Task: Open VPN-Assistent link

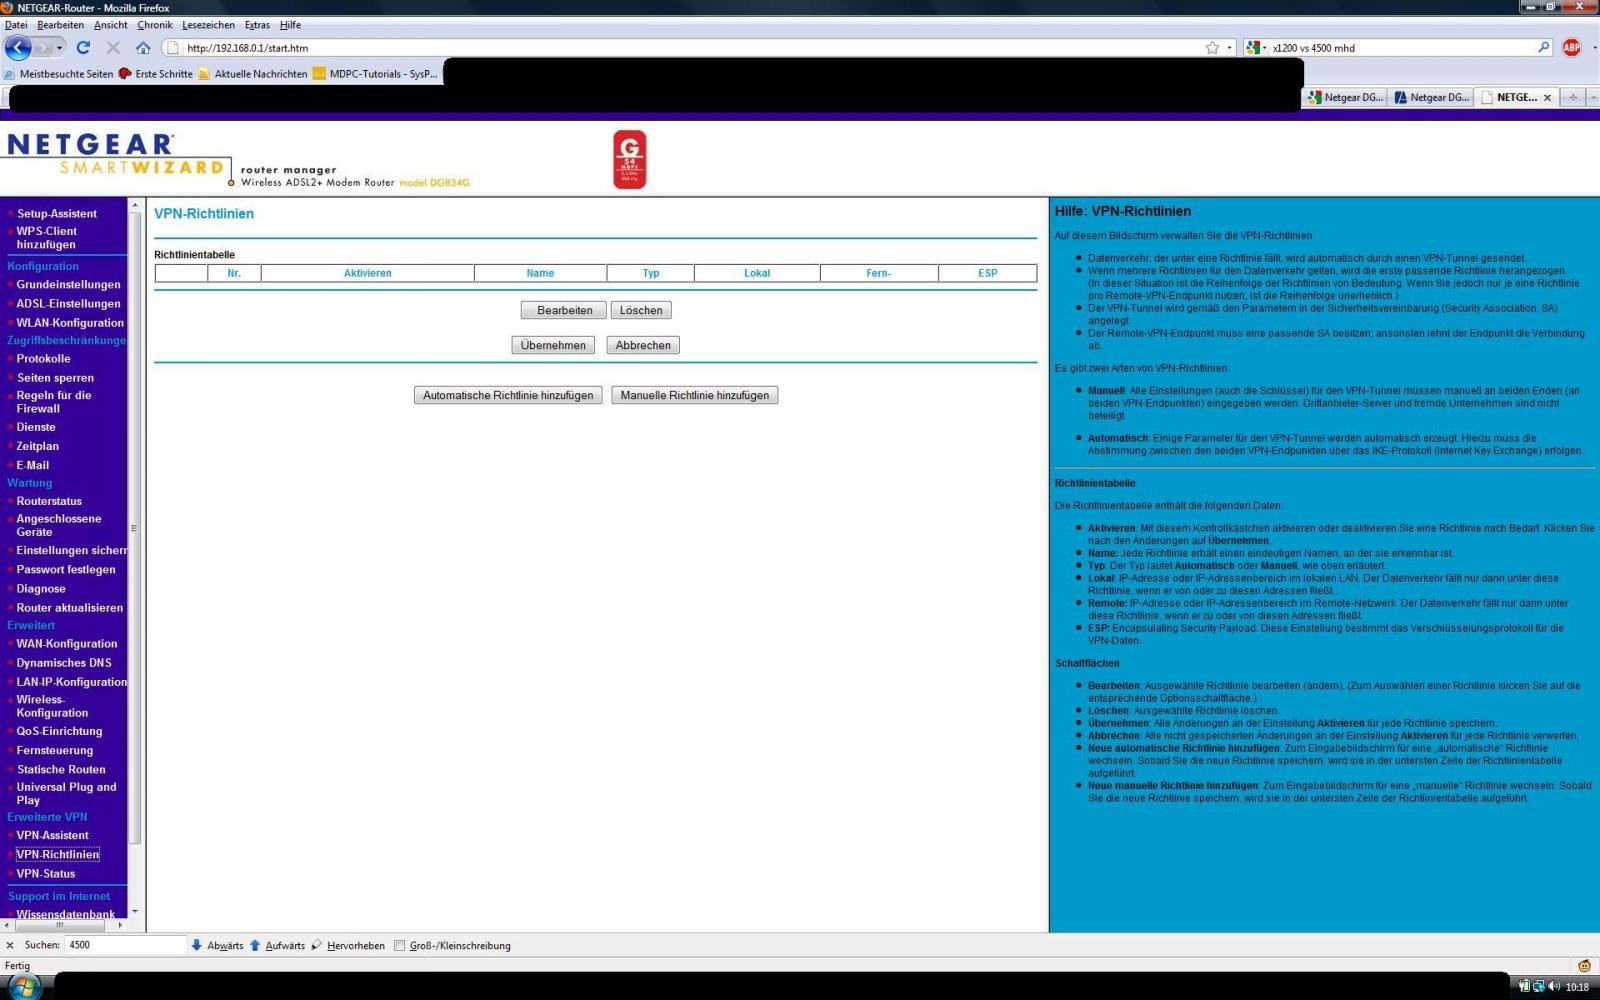Action: pos(52,836)
